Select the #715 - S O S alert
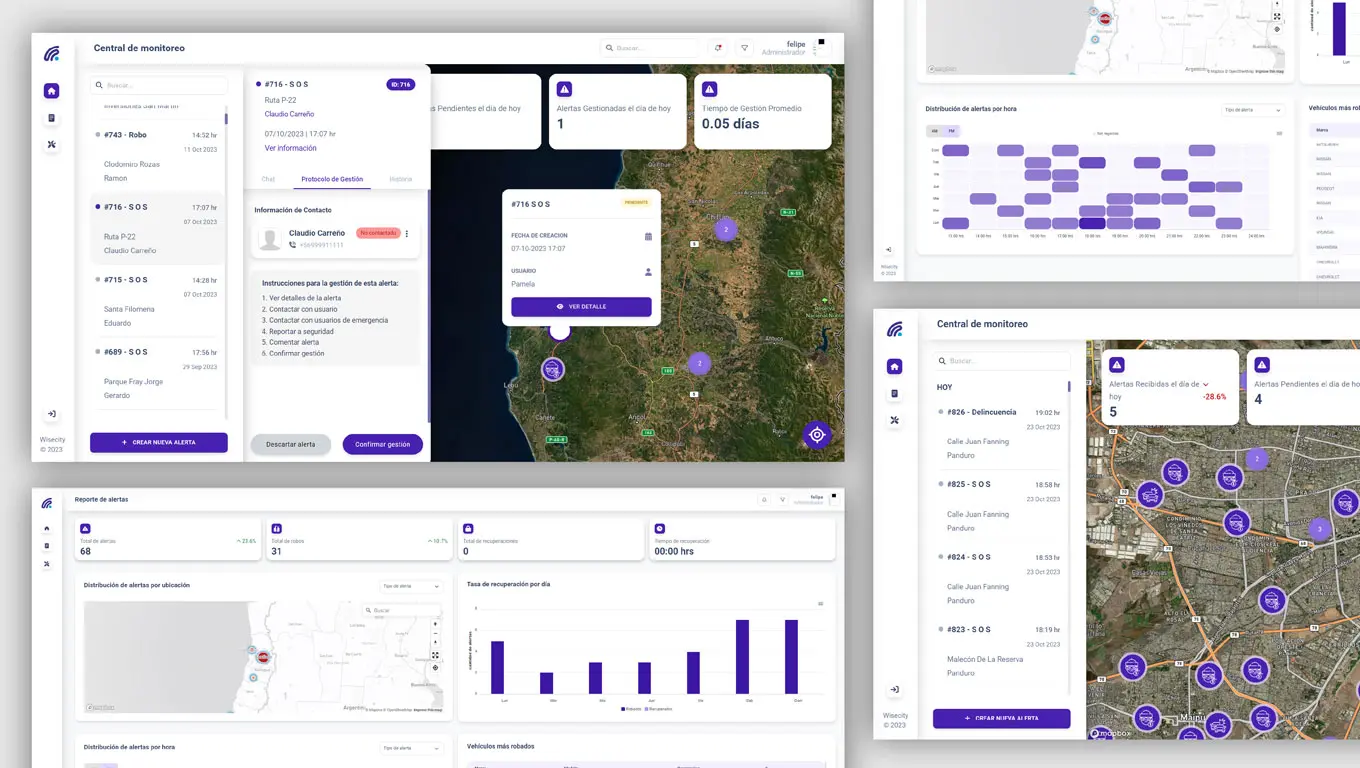The image size is (1360, 768). pos(160,302)
